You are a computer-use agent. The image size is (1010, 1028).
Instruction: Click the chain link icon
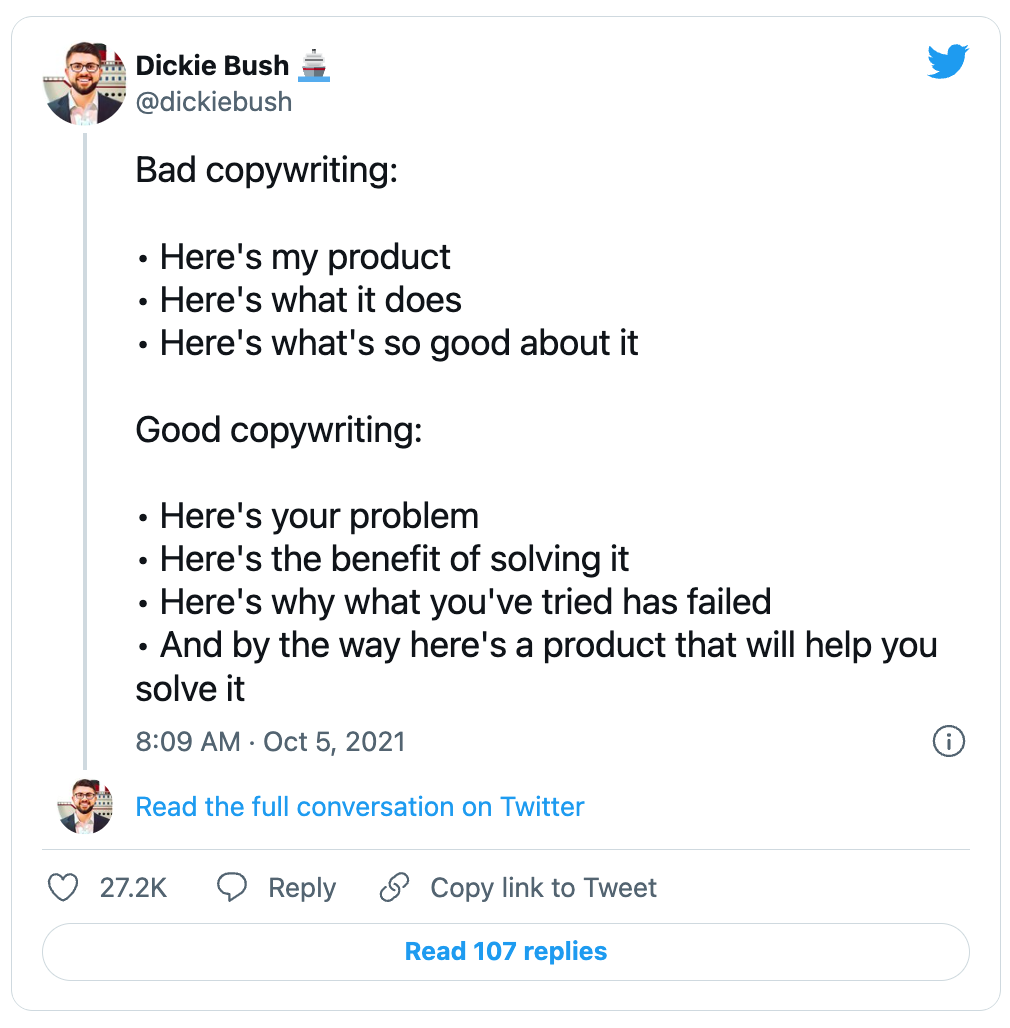click(395, 888)
